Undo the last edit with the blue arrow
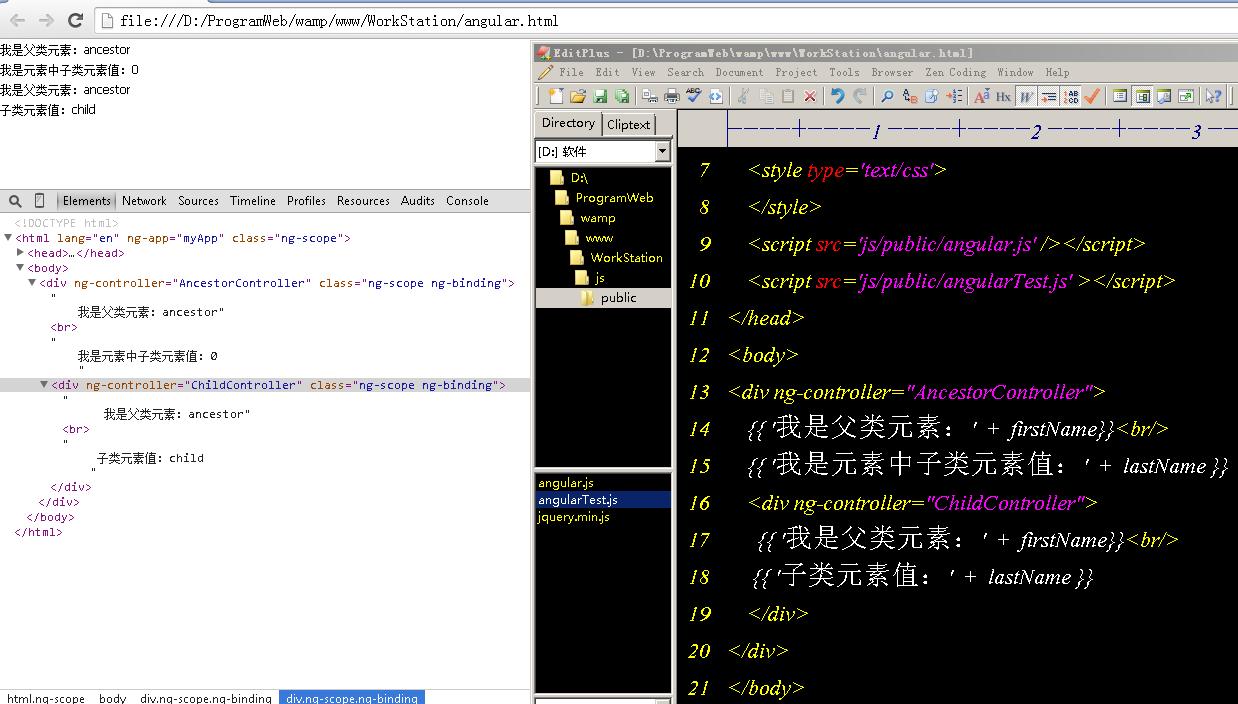The height and width of the screenshot is (704, 1238). pos(838,96)
